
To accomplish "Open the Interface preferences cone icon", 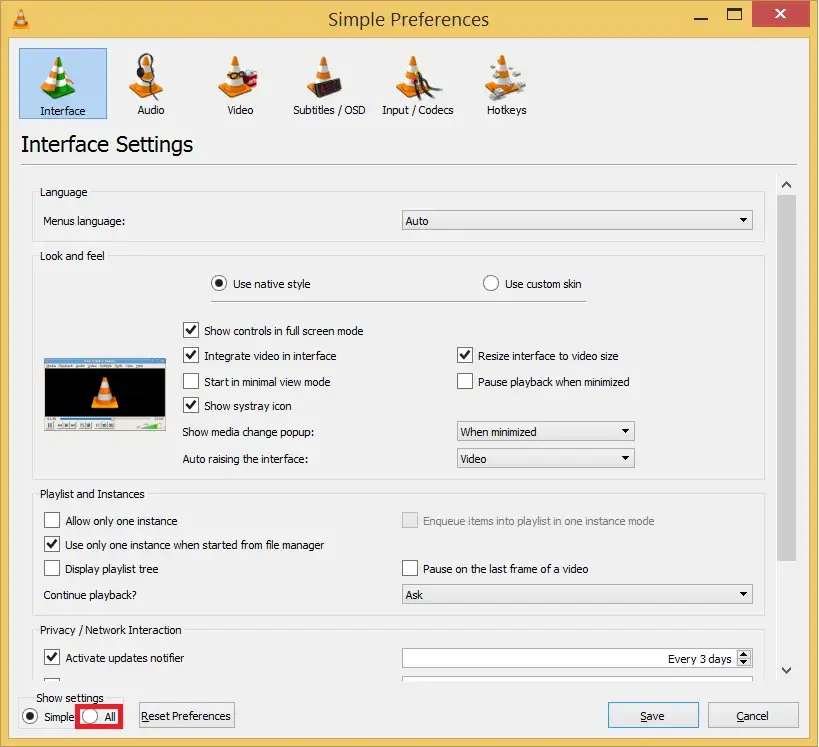I will [62, 79].
